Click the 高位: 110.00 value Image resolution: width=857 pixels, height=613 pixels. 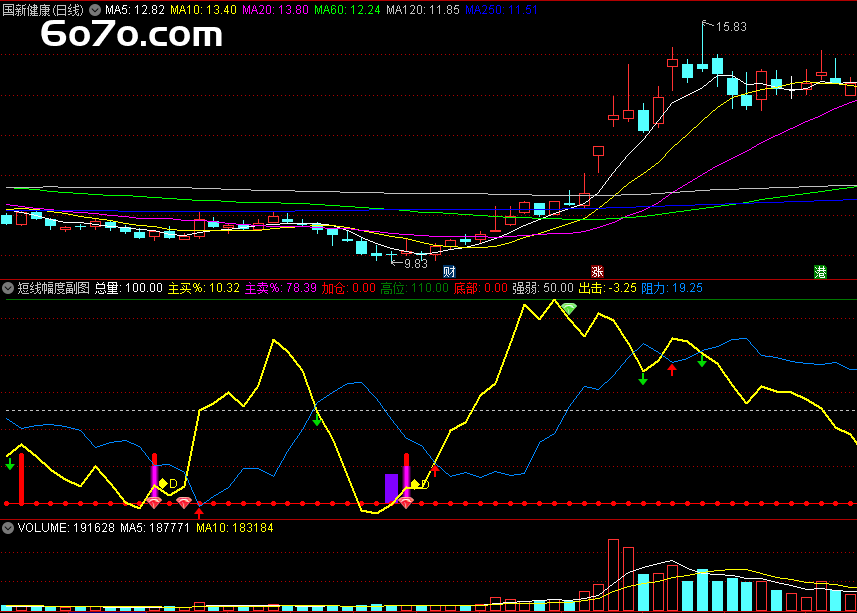(414, 288)
